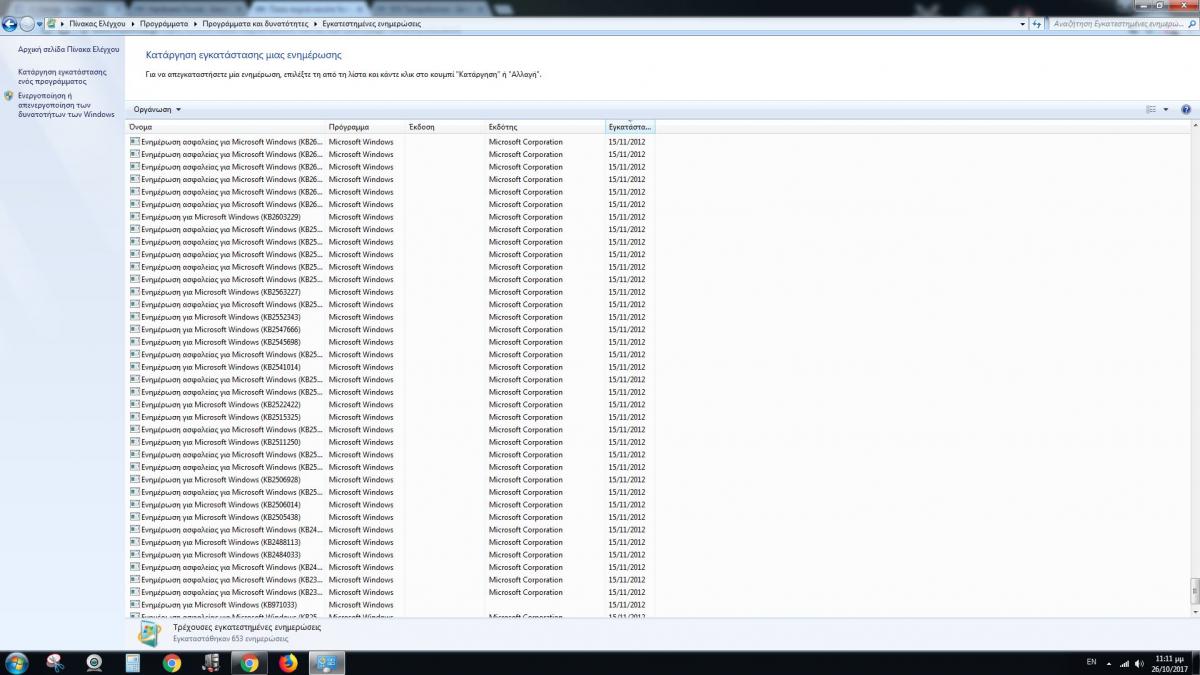Screen dimensions: 1200x675
Task: Click the change view icon
Action: click(1151, 109)
